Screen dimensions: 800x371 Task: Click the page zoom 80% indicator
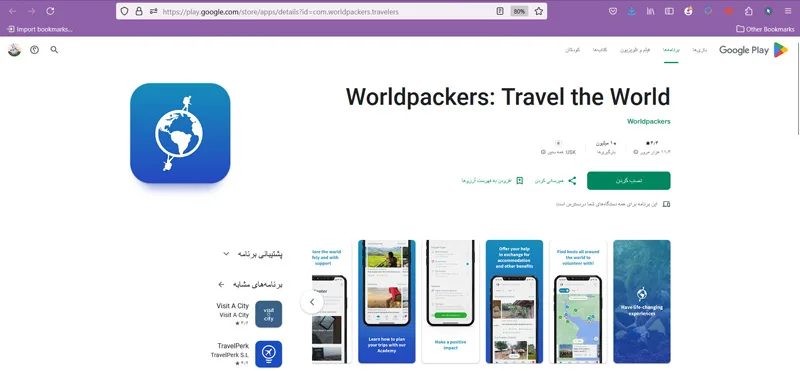(x=519, y=11)
